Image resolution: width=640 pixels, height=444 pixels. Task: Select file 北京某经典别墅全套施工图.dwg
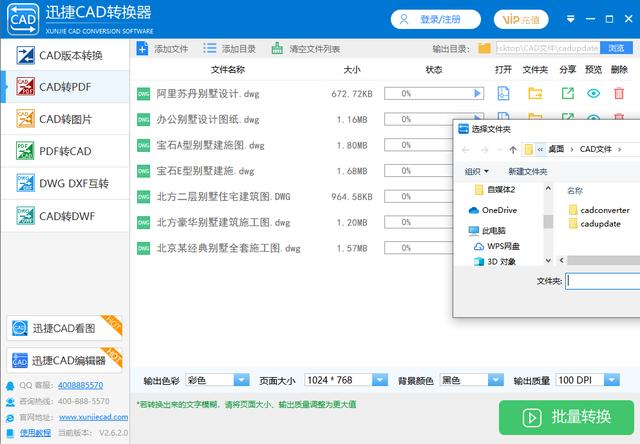(229, 248)
